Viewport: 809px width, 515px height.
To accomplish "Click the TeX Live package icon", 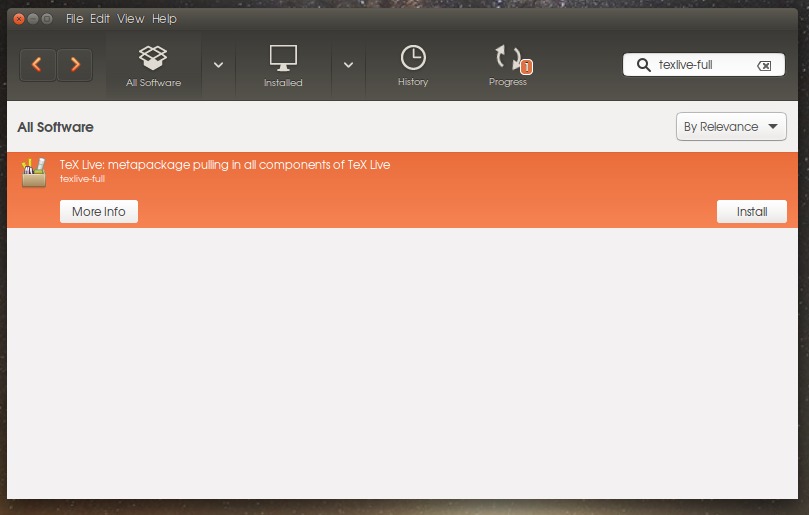I will (34, 172).
